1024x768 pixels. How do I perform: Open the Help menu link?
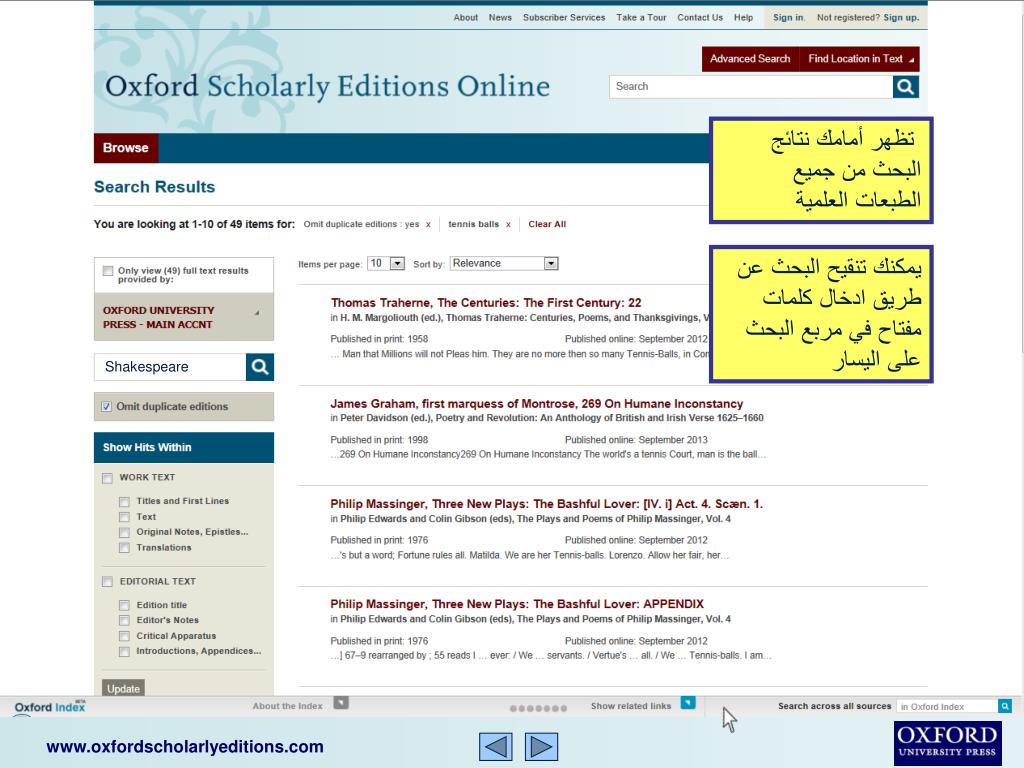pyautogui.click(x=743, y=18)
